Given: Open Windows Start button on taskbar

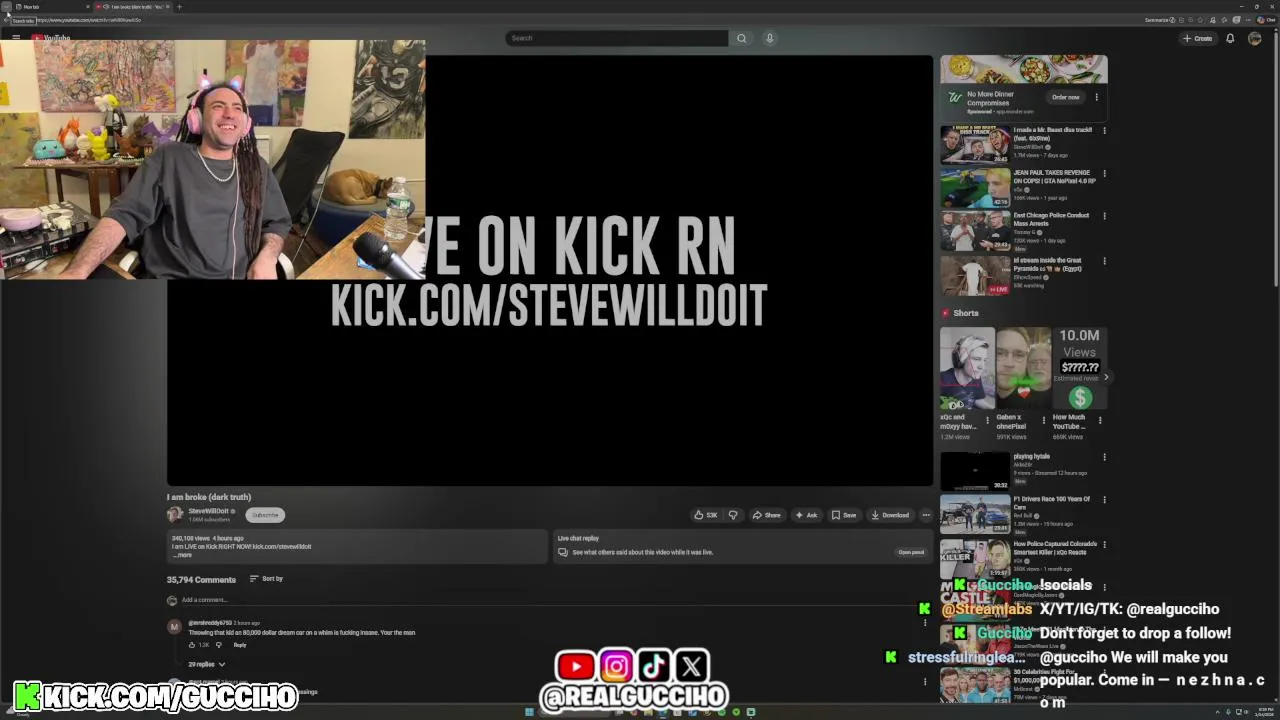Looking at the screenshot, I should point(529,712).
